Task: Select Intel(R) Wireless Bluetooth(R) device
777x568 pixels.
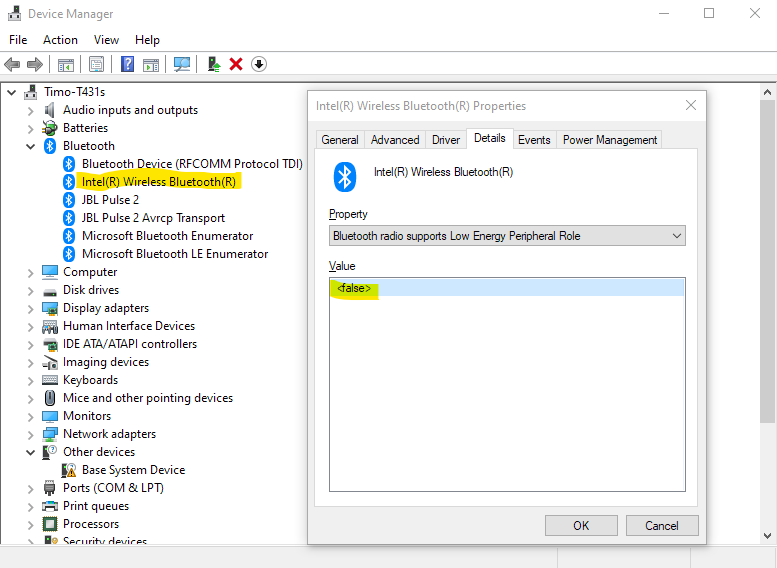Action: point(159,182)
